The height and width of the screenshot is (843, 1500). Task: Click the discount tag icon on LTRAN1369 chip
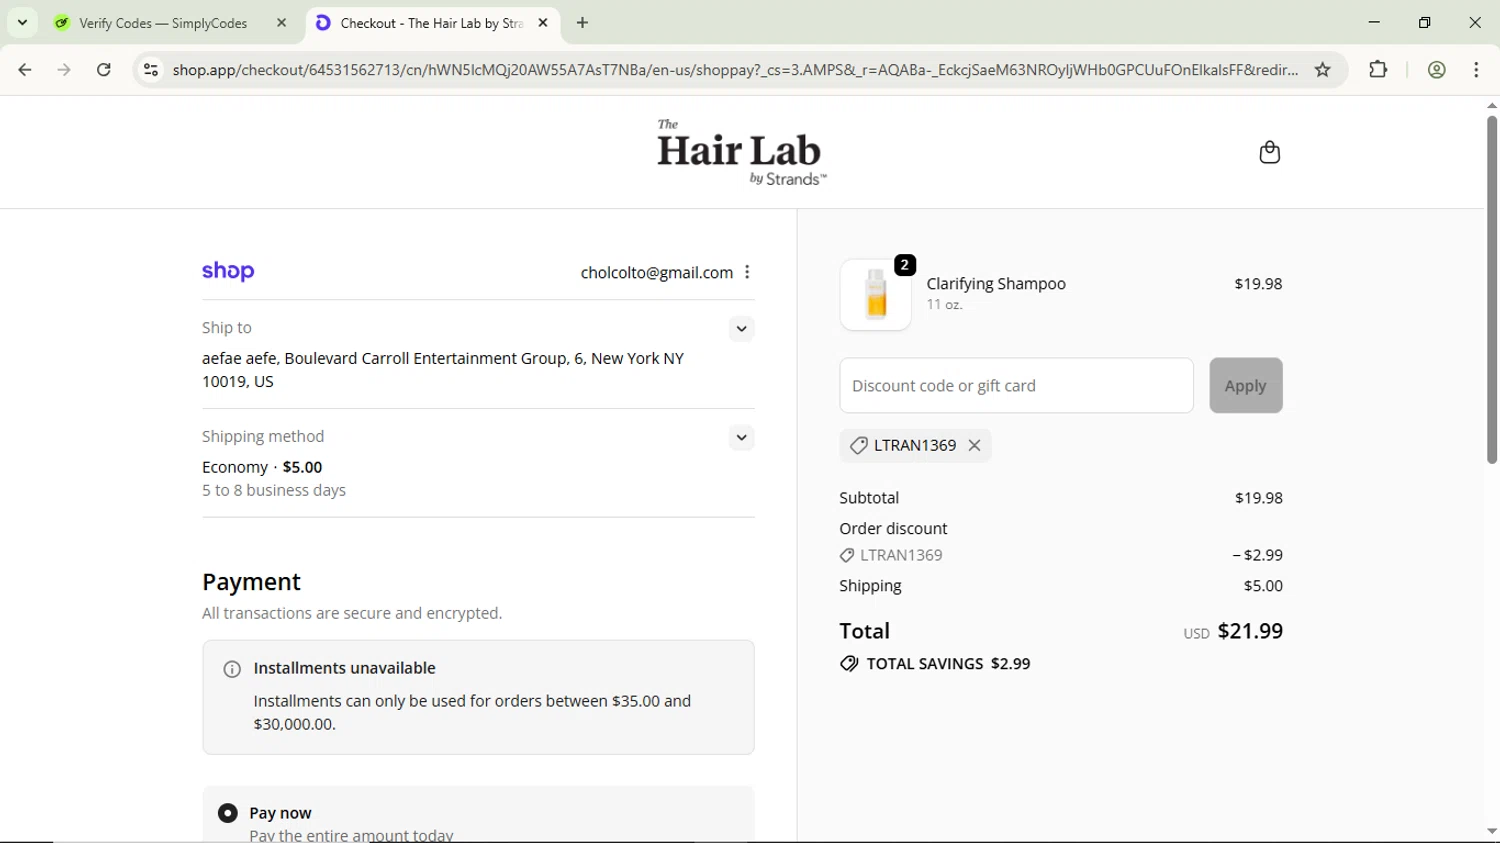(858, 446)
